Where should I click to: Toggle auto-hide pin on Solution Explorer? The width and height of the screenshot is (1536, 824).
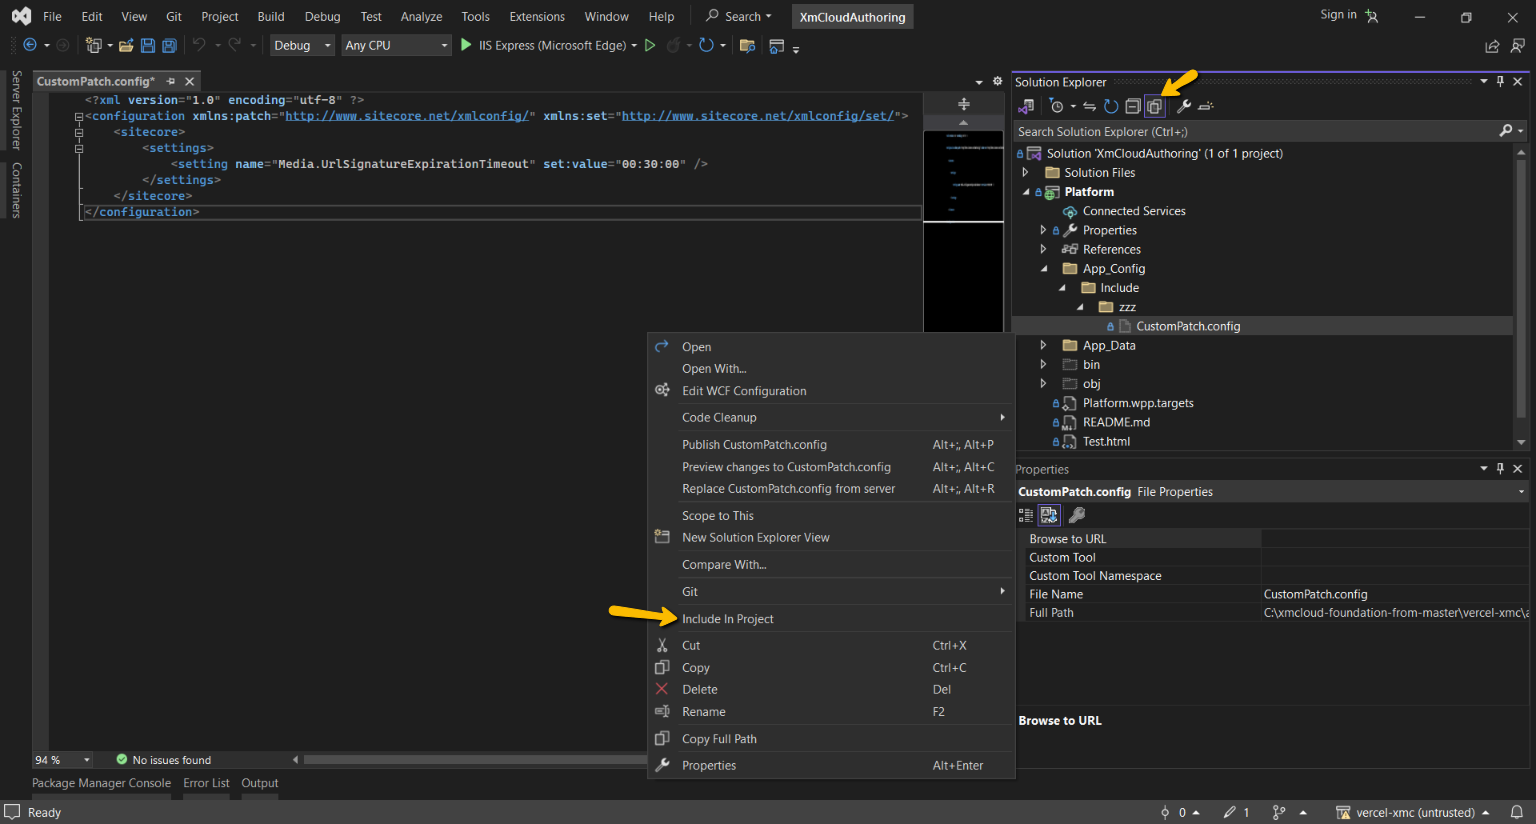pyautogui.click(x=1500, y=82)
